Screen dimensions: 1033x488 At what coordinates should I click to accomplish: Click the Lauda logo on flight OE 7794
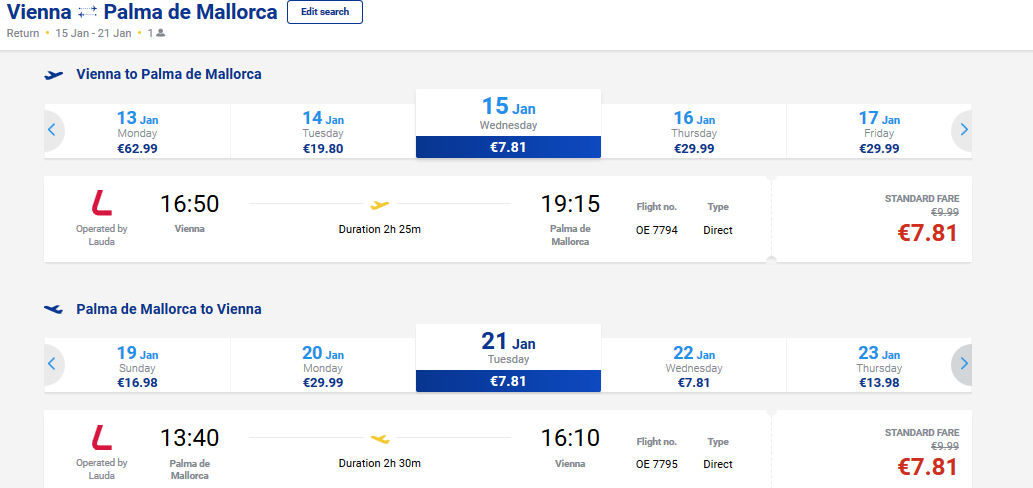pyautogui.click(x=101, y=203)
